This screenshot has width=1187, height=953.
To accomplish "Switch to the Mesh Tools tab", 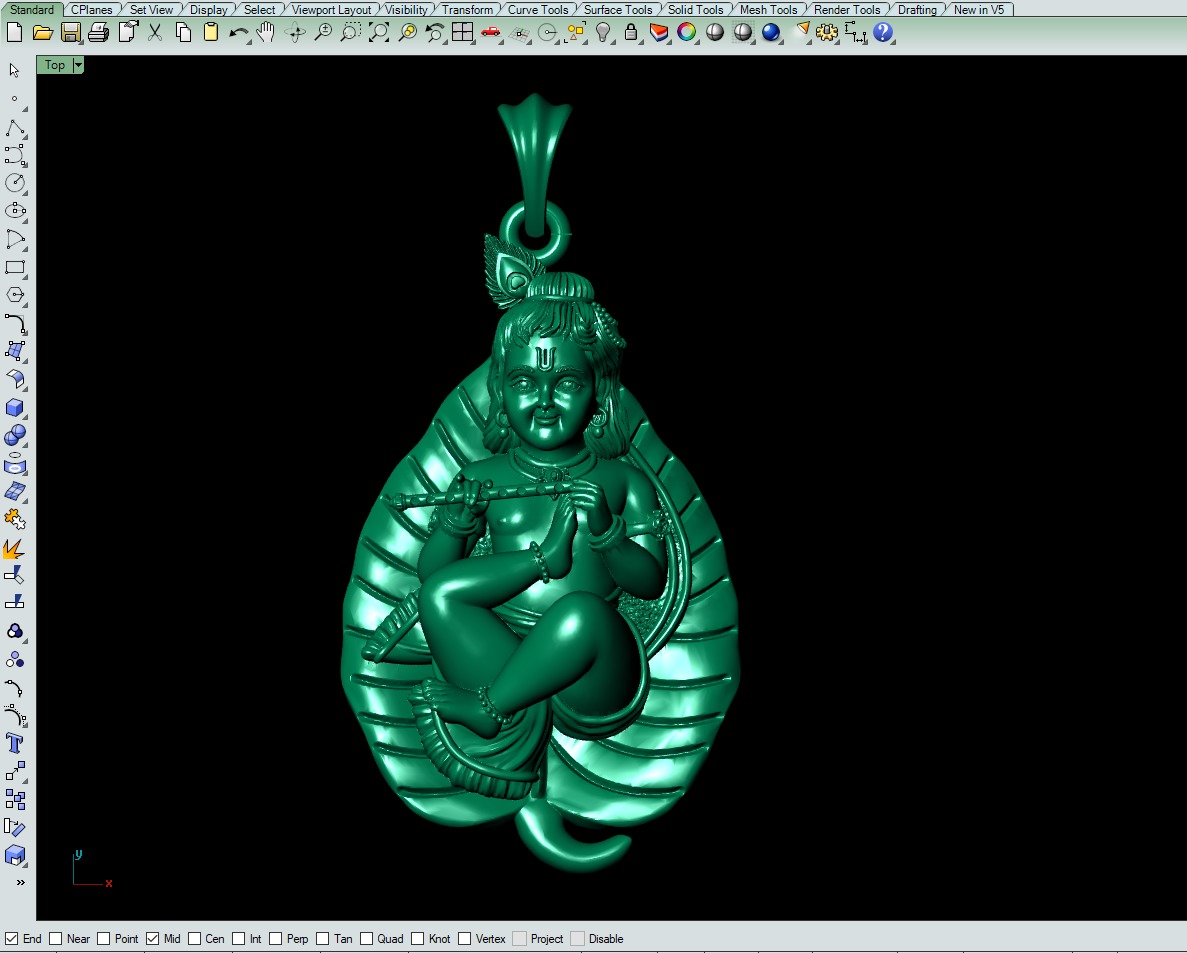I will pos(768,10).
